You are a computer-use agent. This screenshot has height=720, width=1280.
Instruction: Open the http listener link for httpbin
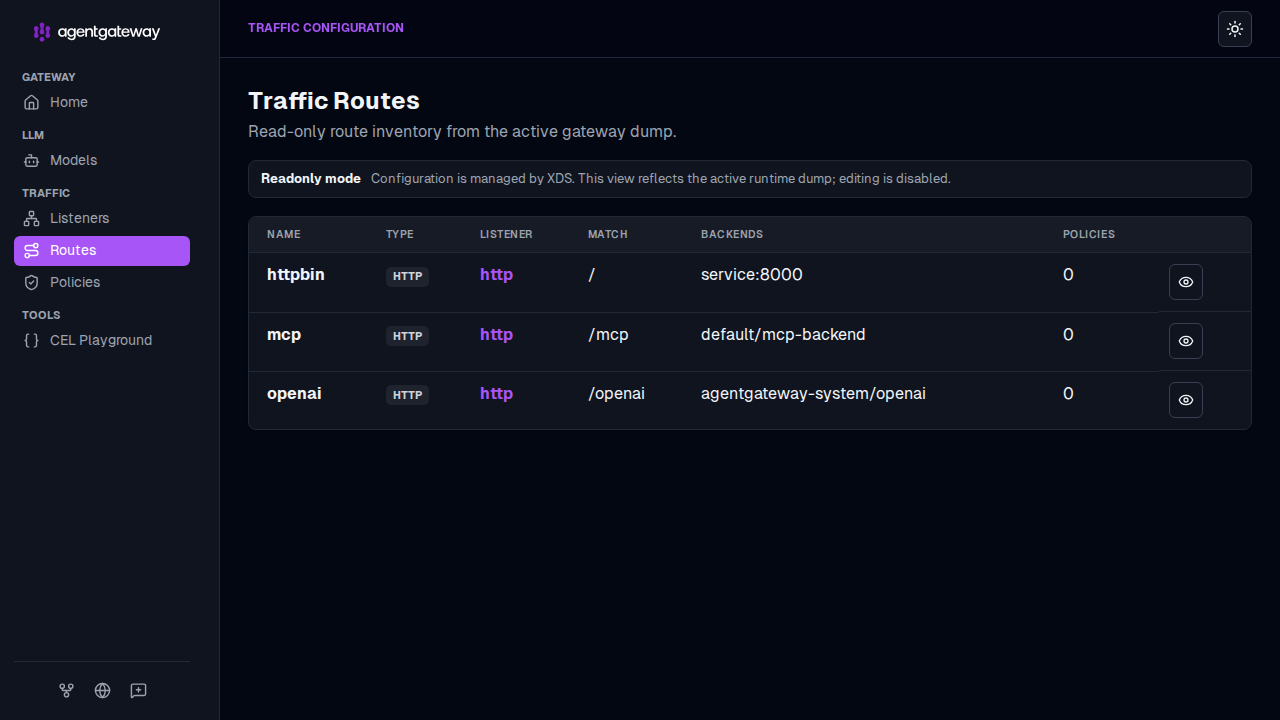[x=496, y=275]
